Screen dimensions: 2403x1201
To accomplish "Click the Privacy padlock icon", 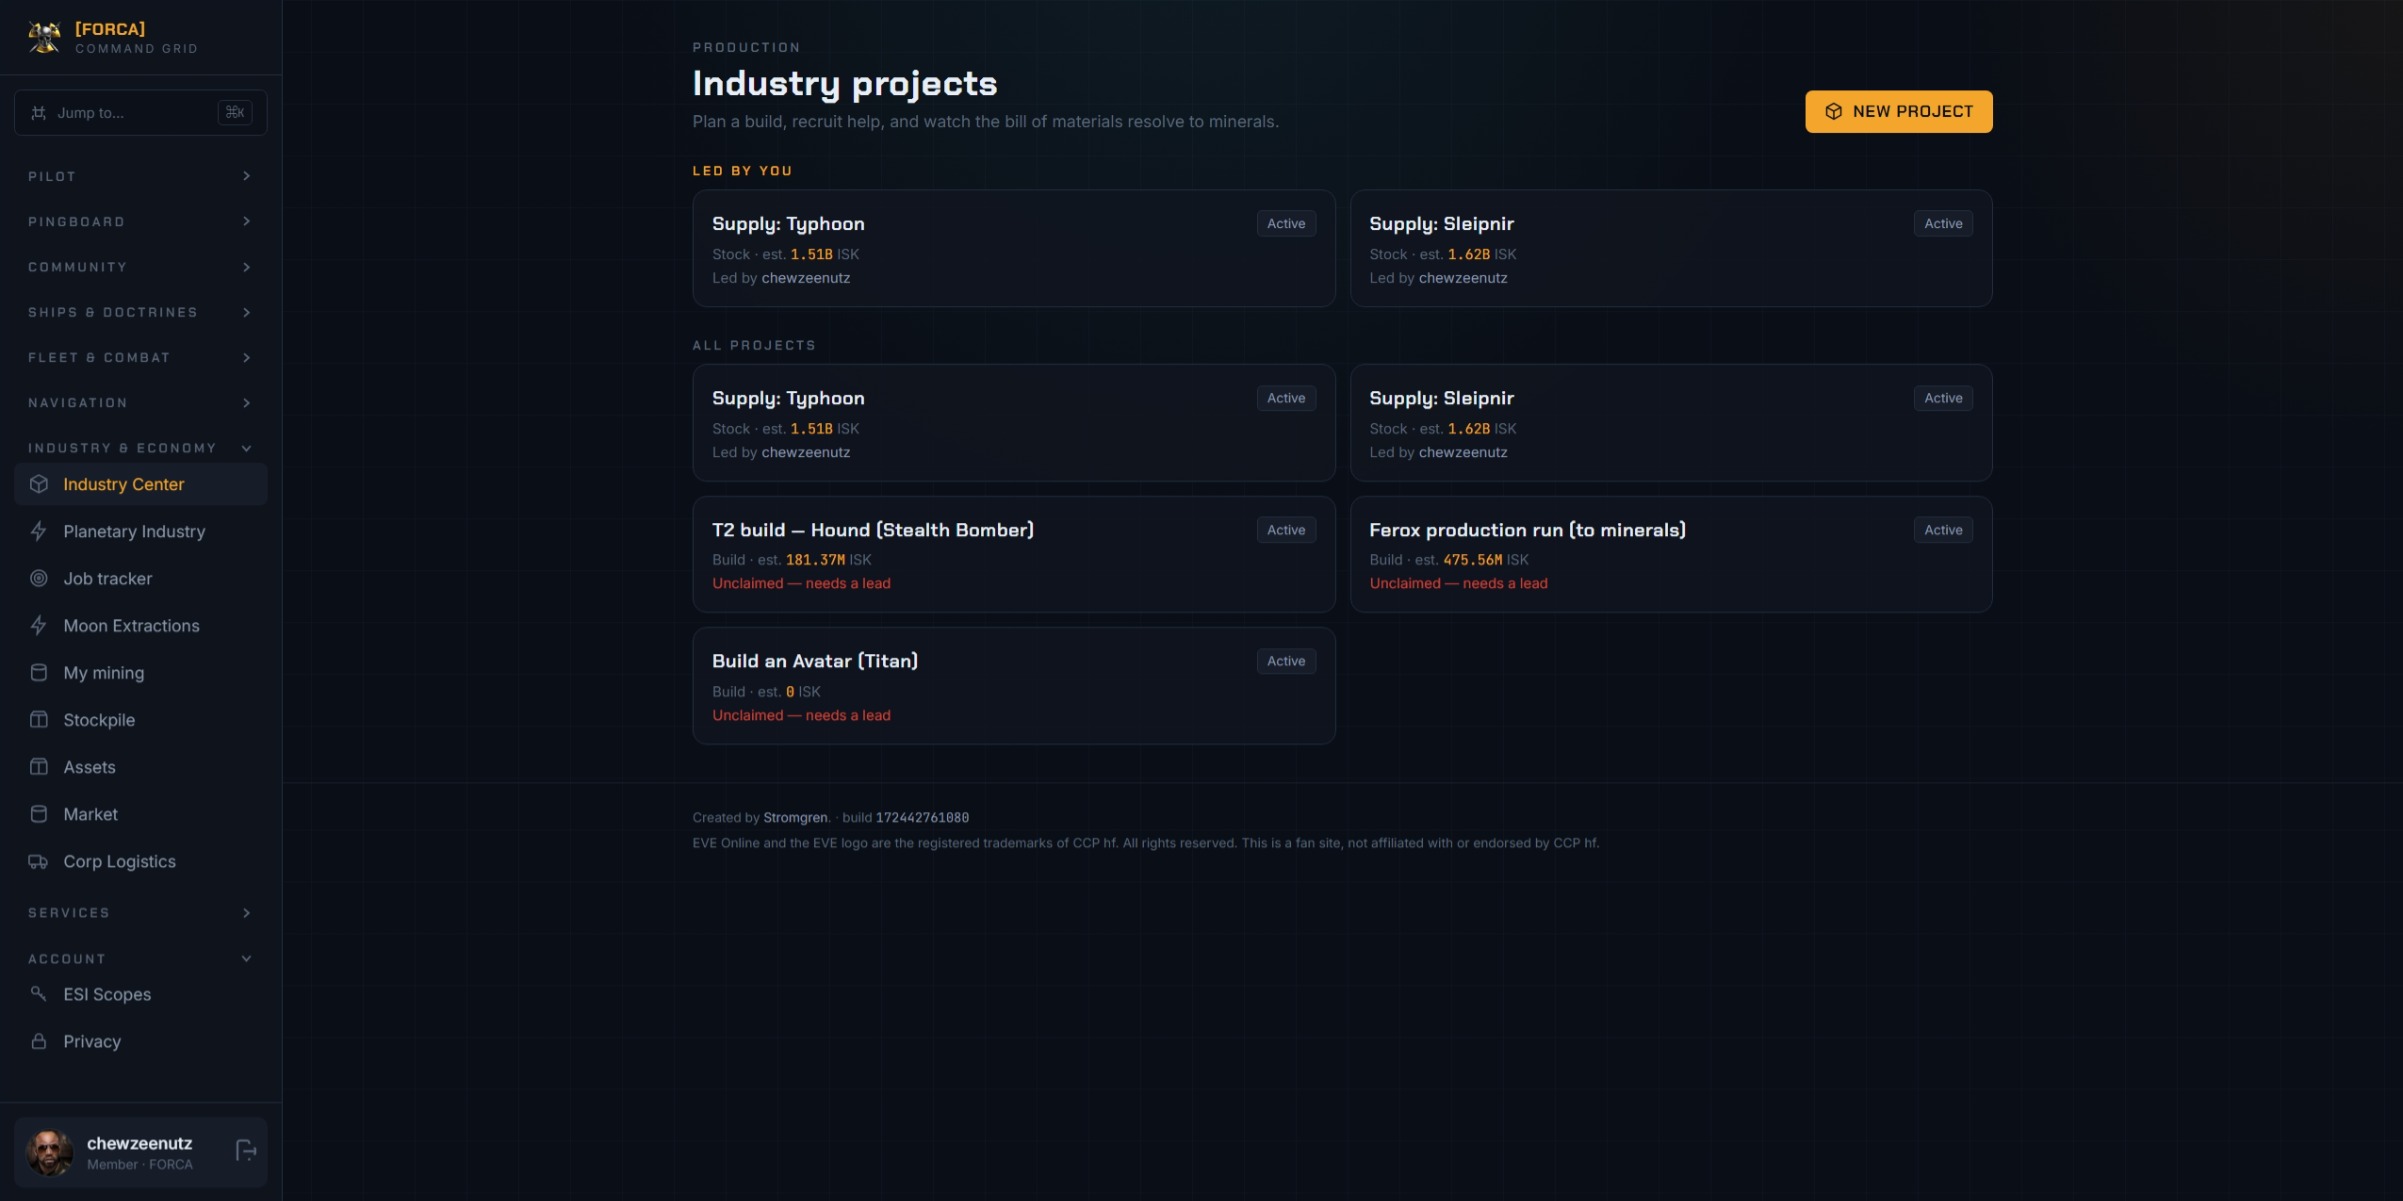I will tap(39, 1041).
